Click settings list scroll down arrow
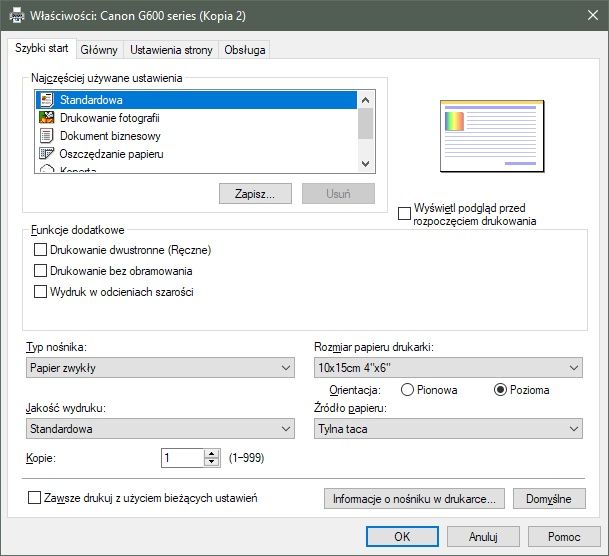Image resolution: width=609 pixels, height=556 pixels. coord(365,163)
